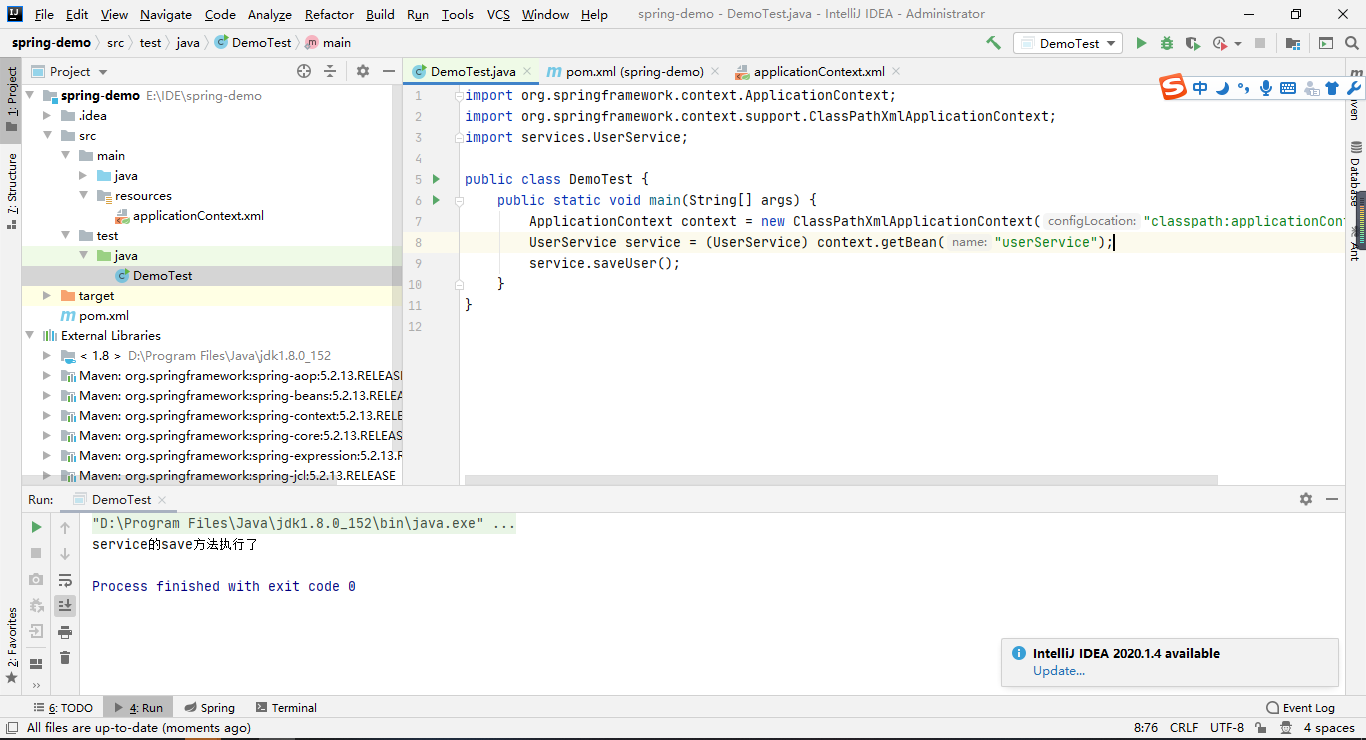Open Run panel settings gear

click(x=1306, y=499)
